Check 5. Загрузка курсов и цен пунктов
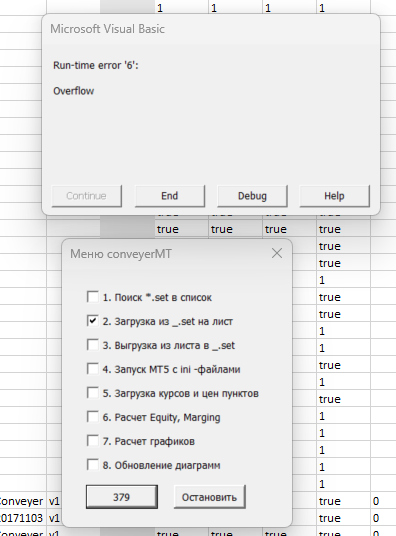 click(93, 393)
